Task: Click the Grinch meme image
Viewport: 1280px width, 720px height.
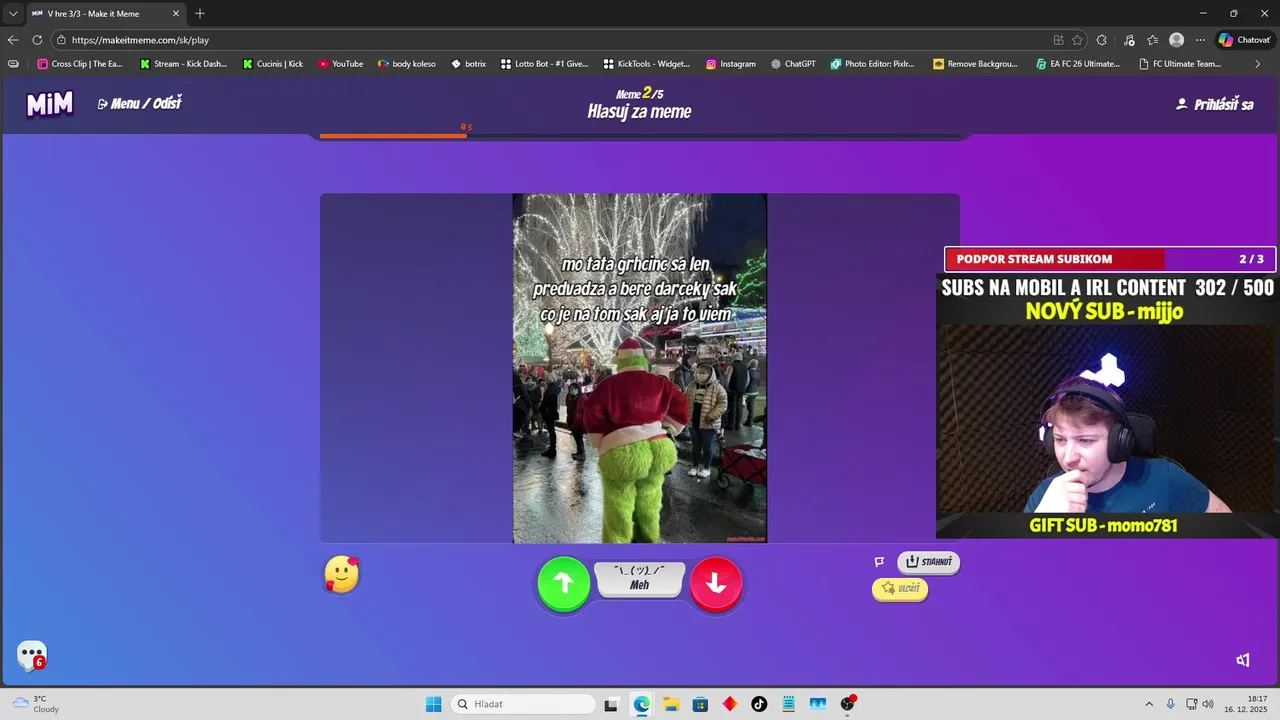Action: pyautogui.click(x=640, y=368)
